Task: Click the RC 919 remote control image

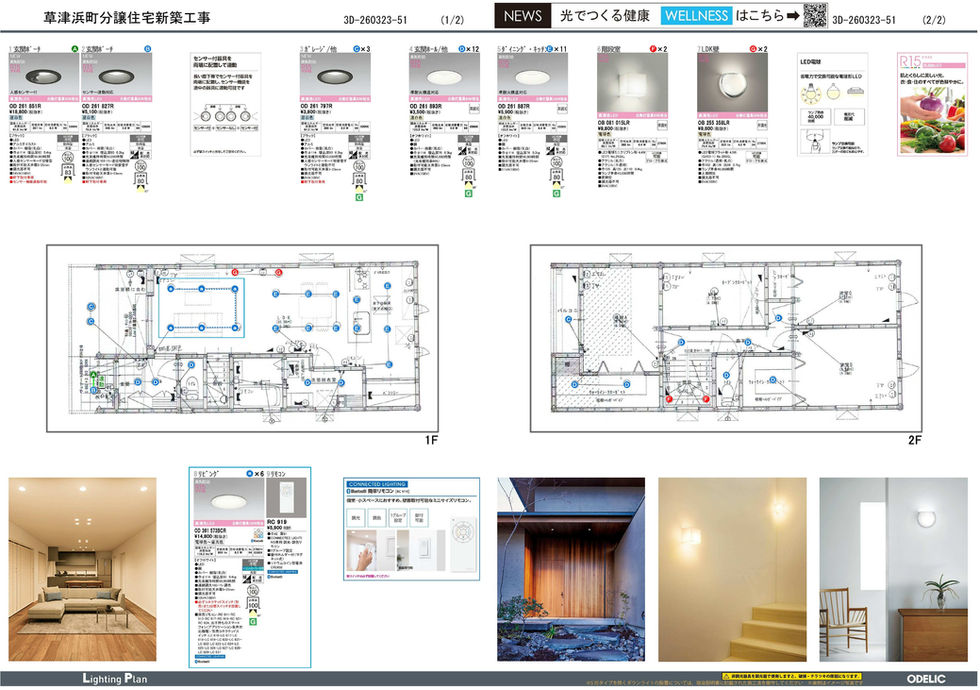Action: (x=286, y=498)
